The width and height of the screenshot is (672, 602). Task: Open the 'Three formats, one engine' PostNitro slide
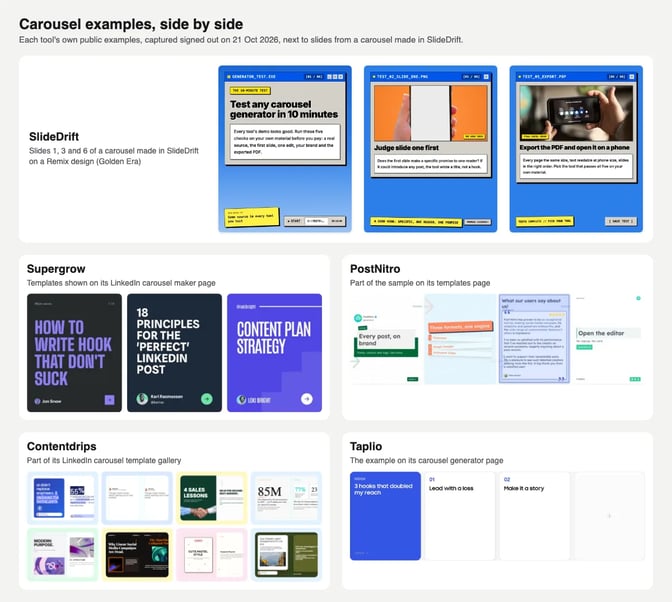tap(460, 338)
